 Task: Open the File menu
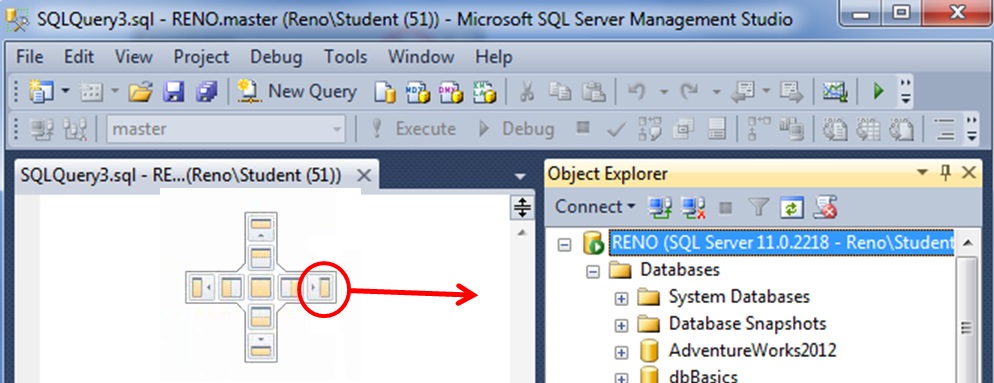coord(30,56)
